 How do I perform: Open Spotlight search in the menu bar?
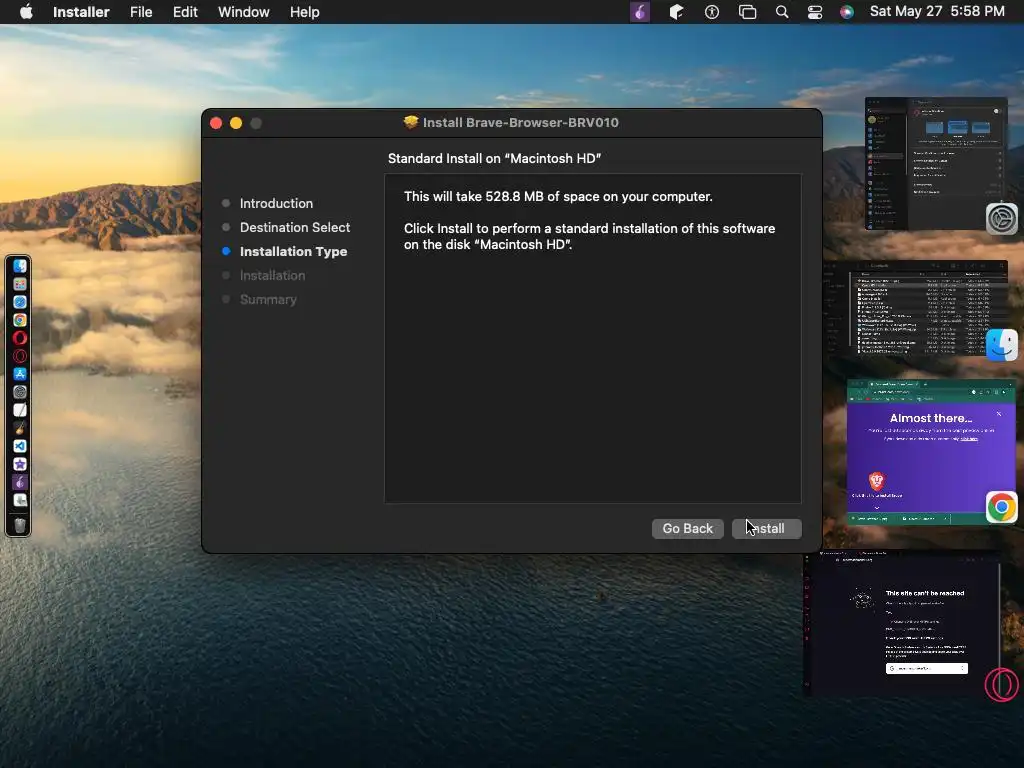pyautogui.click(x=782, y=12)
